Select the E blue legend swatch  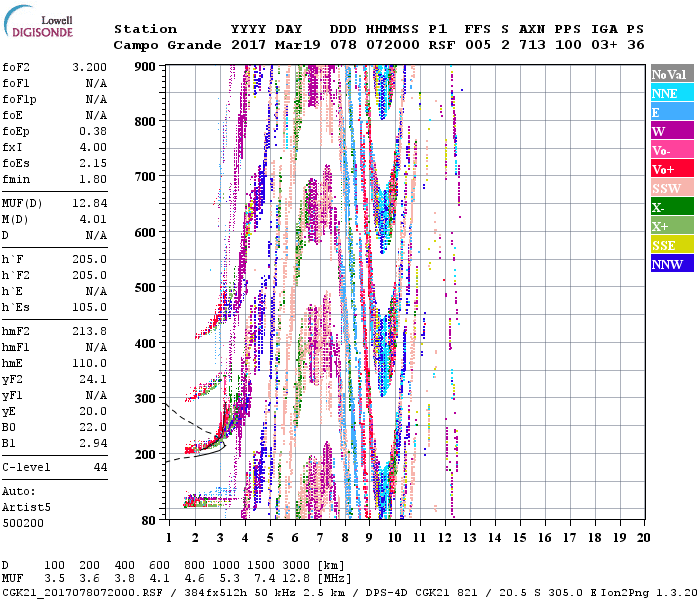point(672,112)
